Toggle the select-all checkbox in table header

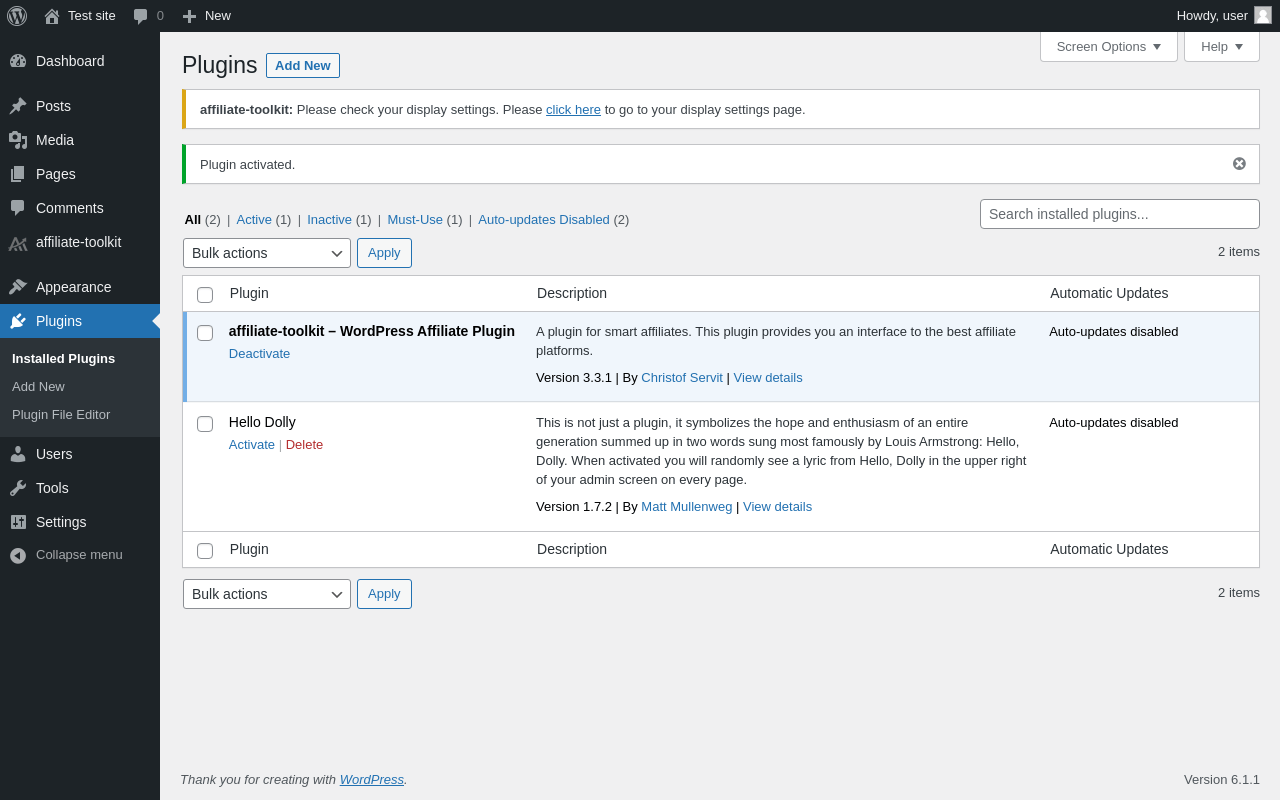pos(205,295)
